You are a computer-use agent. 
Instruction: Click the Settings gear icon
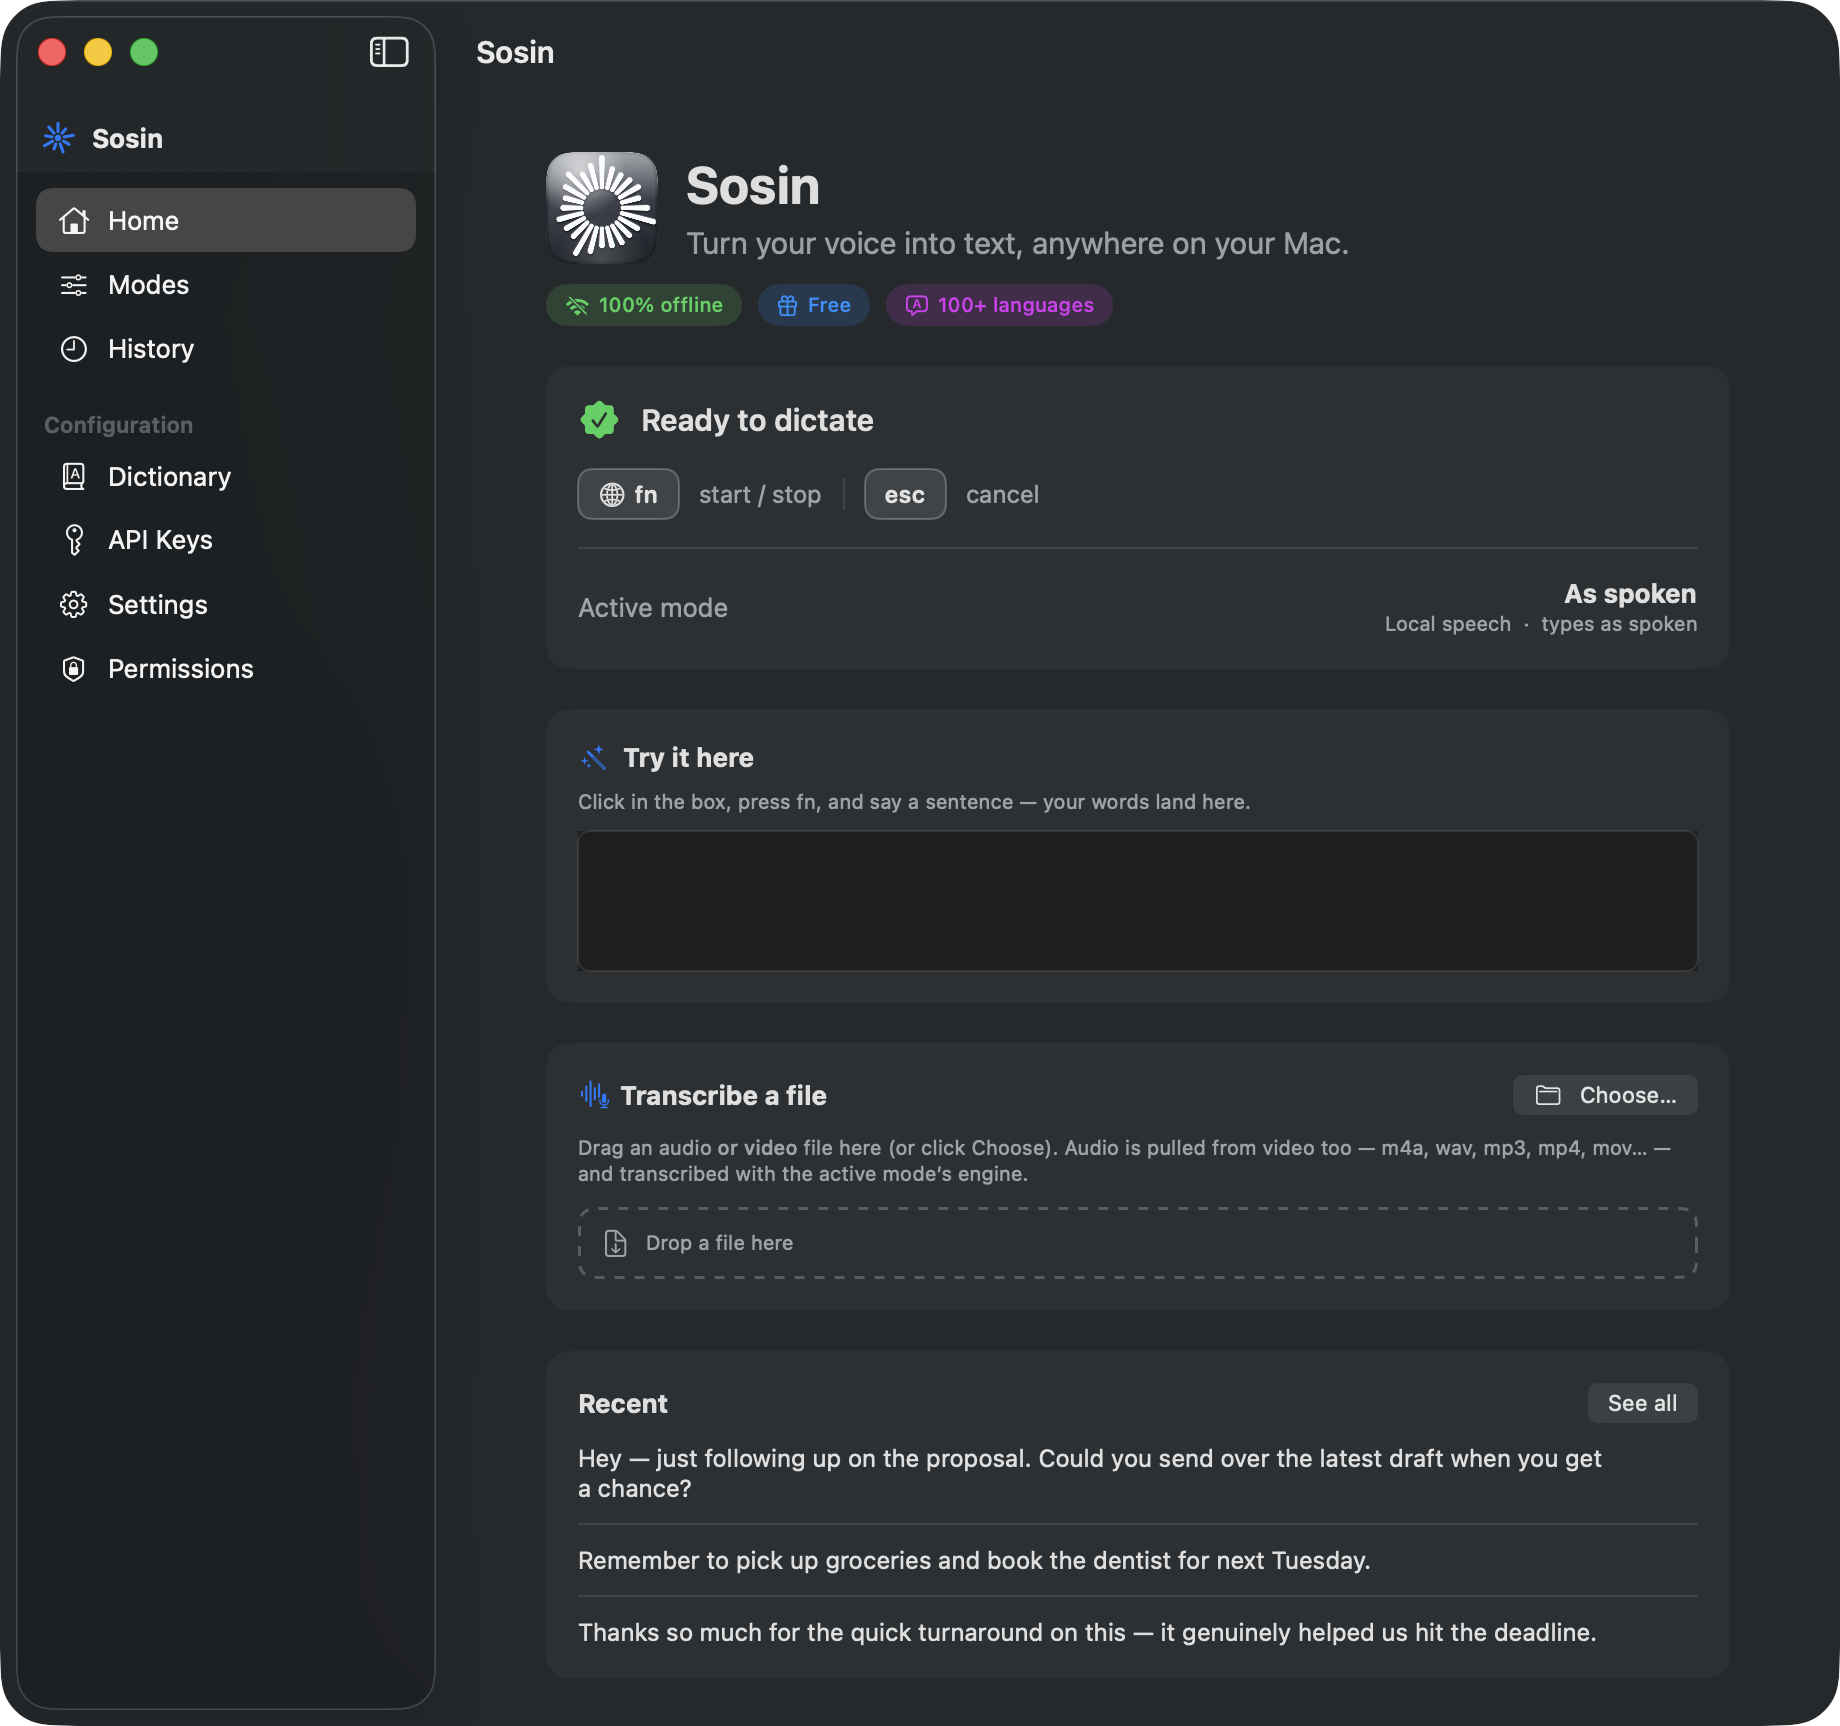click(x=74, y=605)
